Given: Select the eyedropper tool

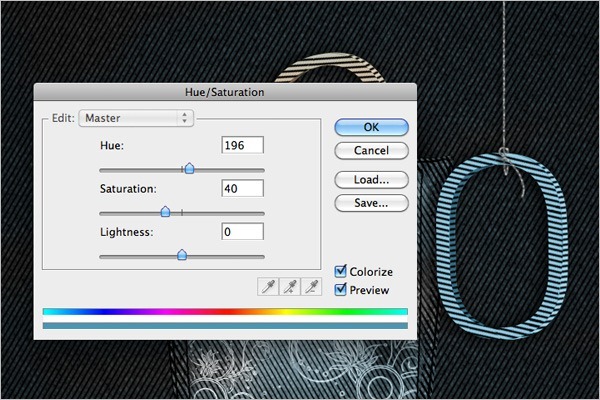Looking at the screenshot, I should (268, 287).
